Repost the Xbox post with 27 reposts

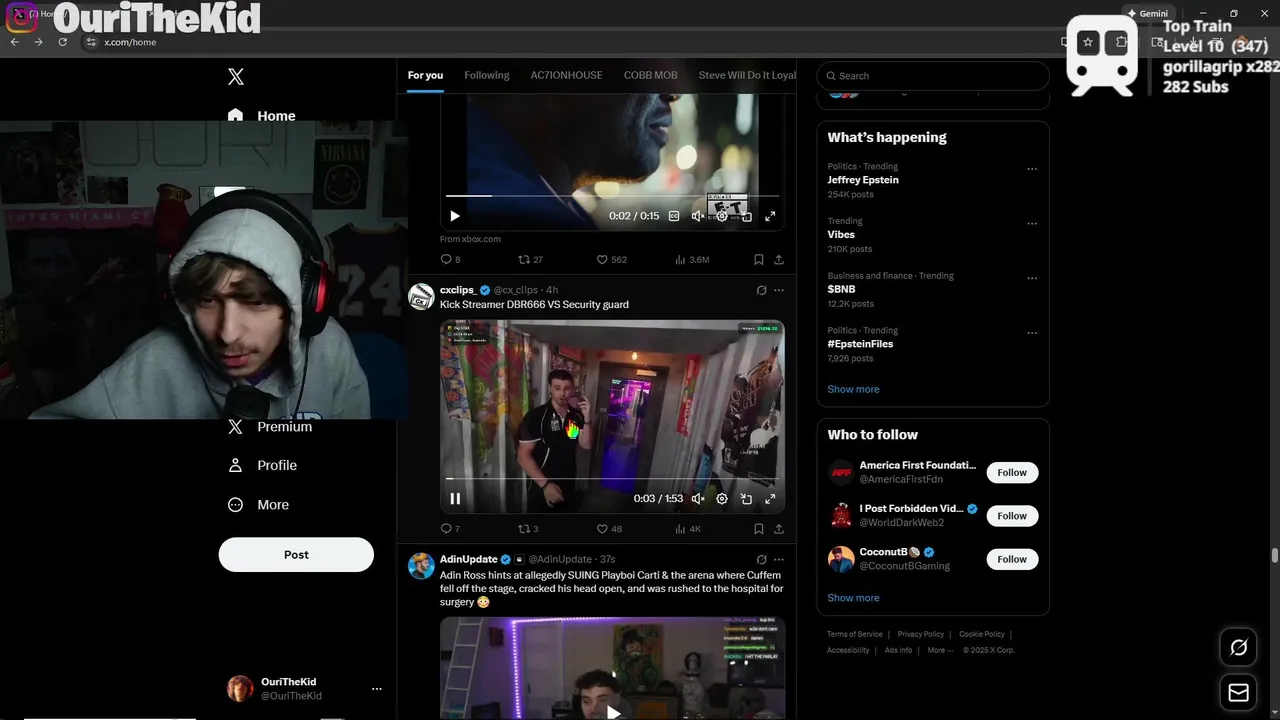coord(531,259)
